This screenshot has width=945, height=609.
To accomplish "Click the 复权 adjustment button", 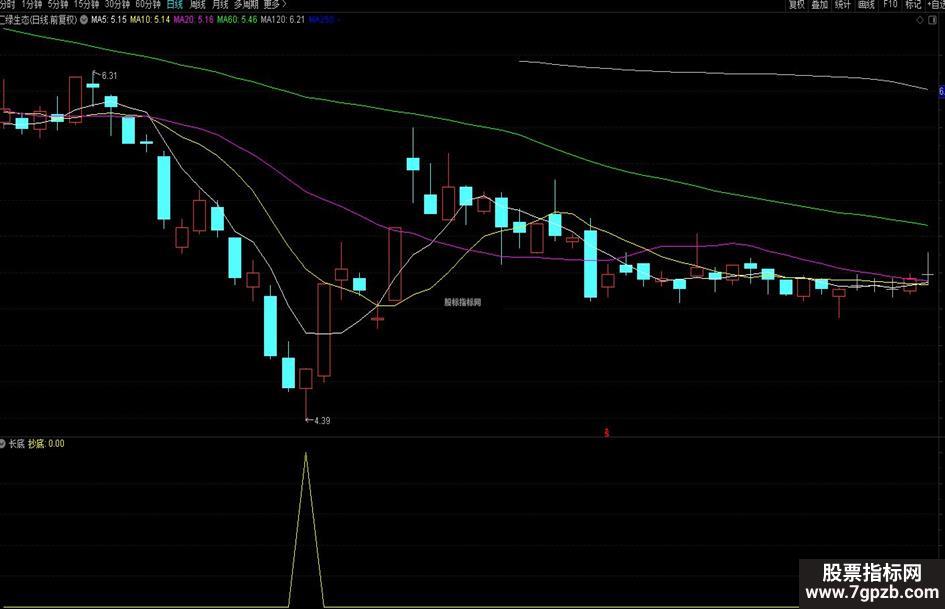I will point(797,4).
